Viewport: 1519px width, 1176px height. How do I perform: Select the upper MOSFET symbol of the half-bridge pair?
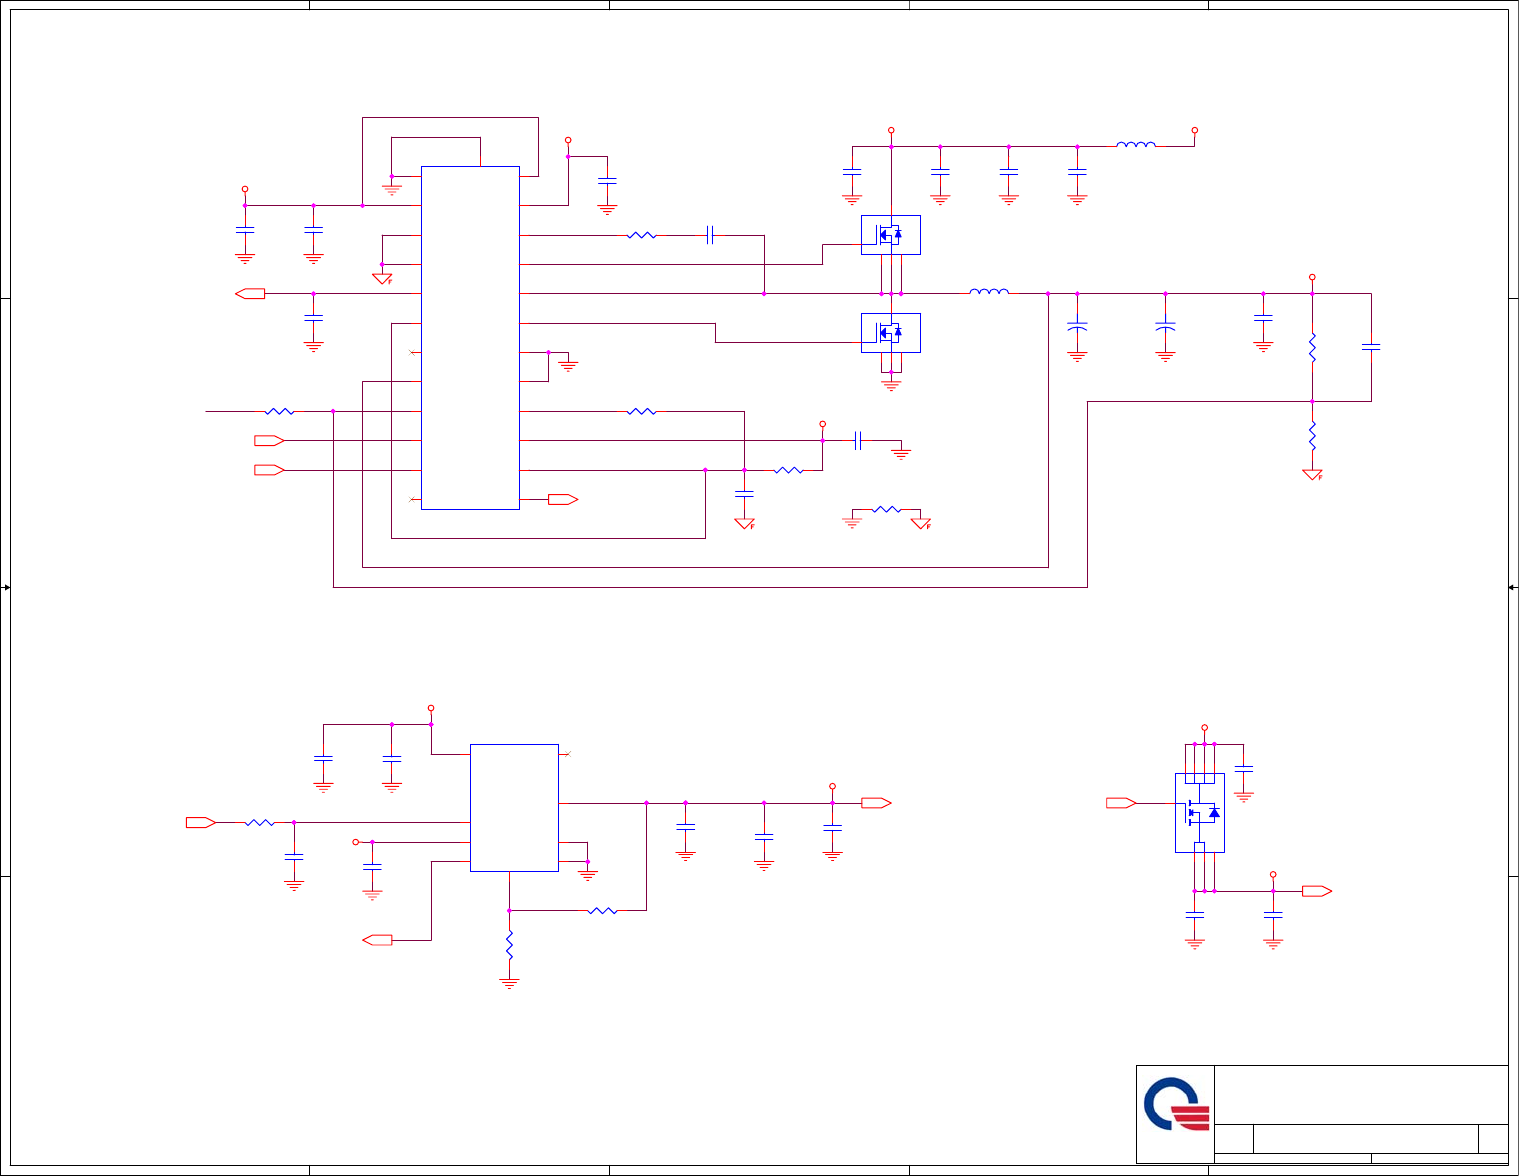click(x=891, y=235)
